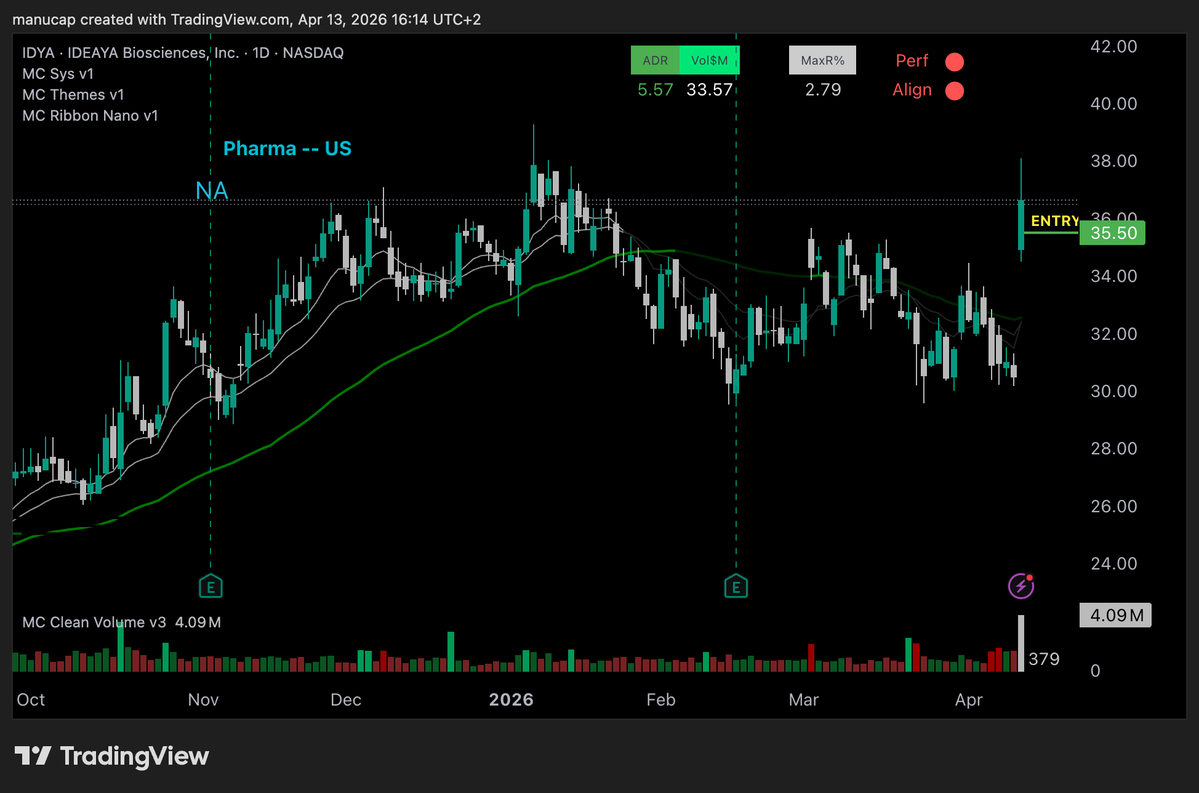Click the Vol$M table header cell
The height and width of the screenshot is (793, 1199).
point(710,60)
